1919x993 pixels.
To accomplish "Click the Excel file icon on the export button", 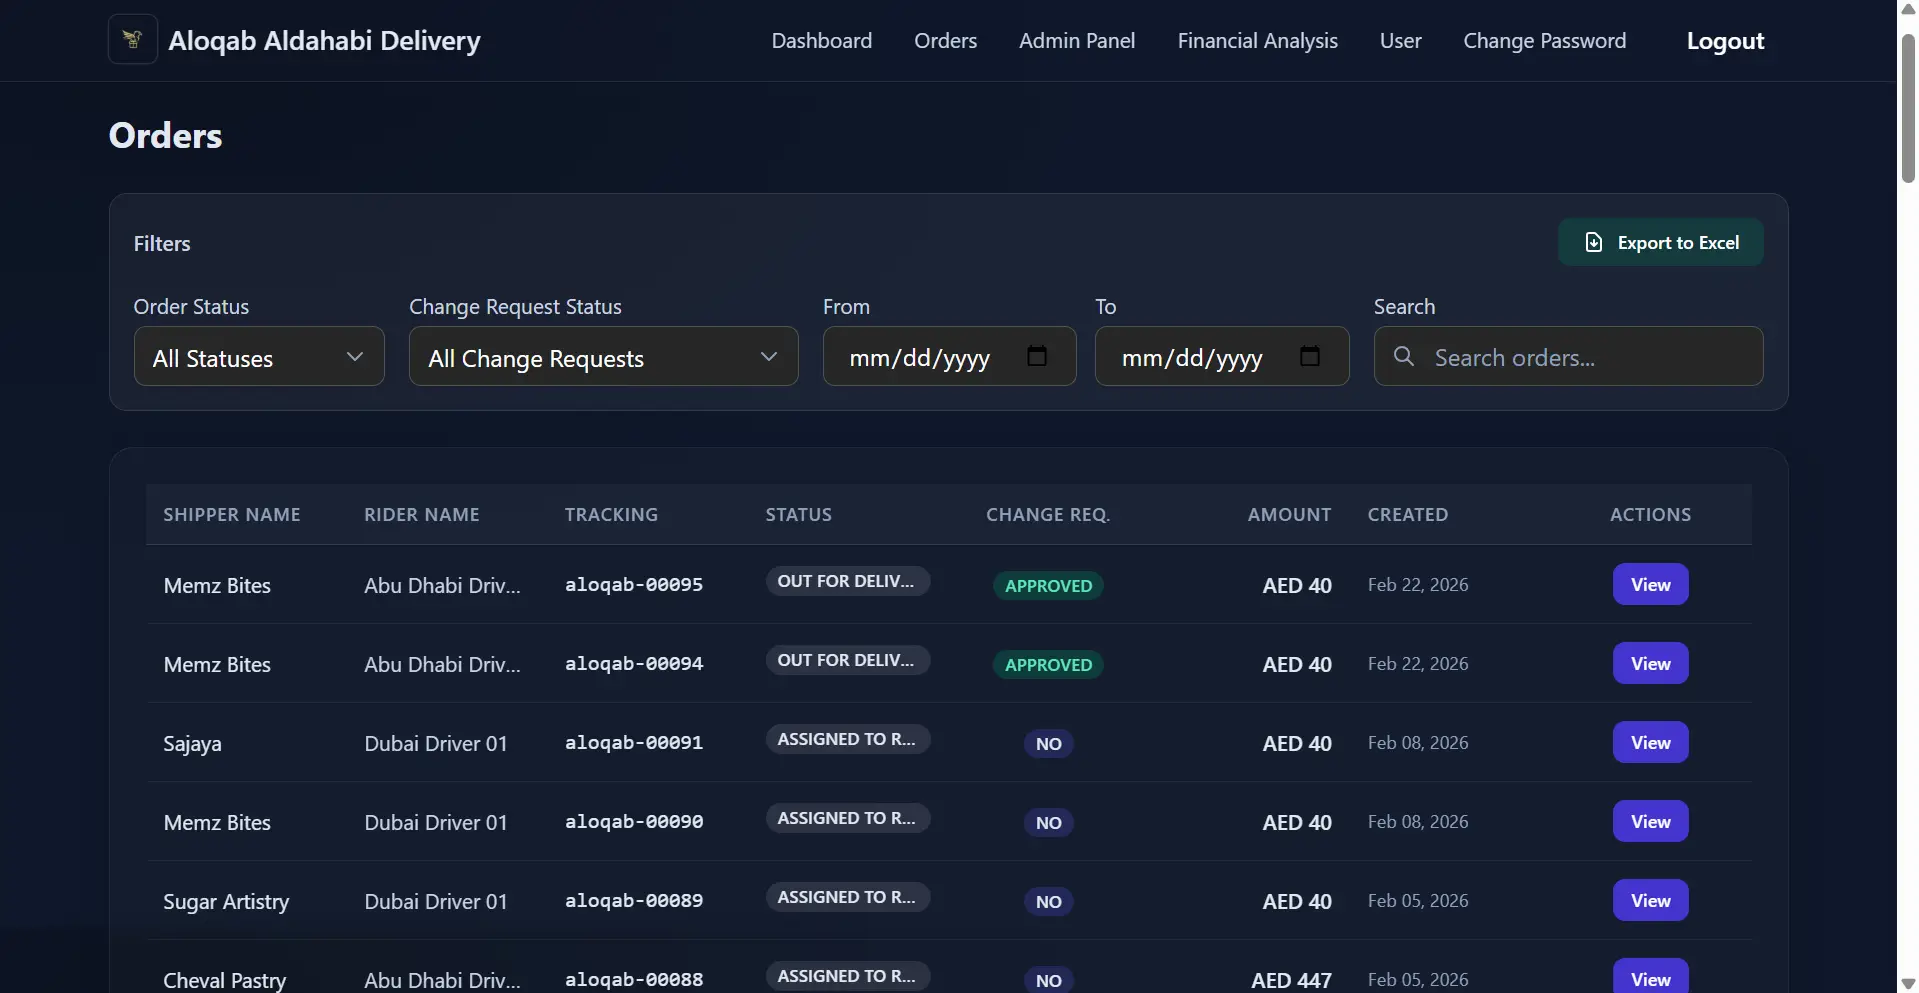I will [x=1592, y=242].
